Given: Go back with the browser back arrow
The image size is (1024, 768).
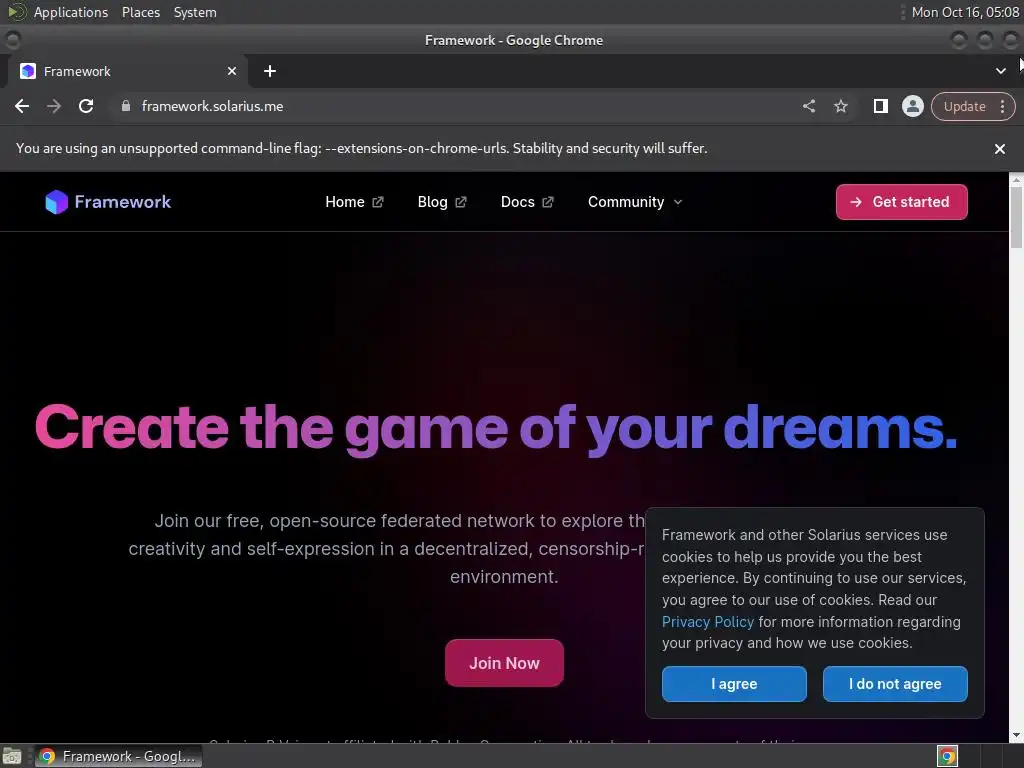Looking at the screenshot, I should 22,106.
